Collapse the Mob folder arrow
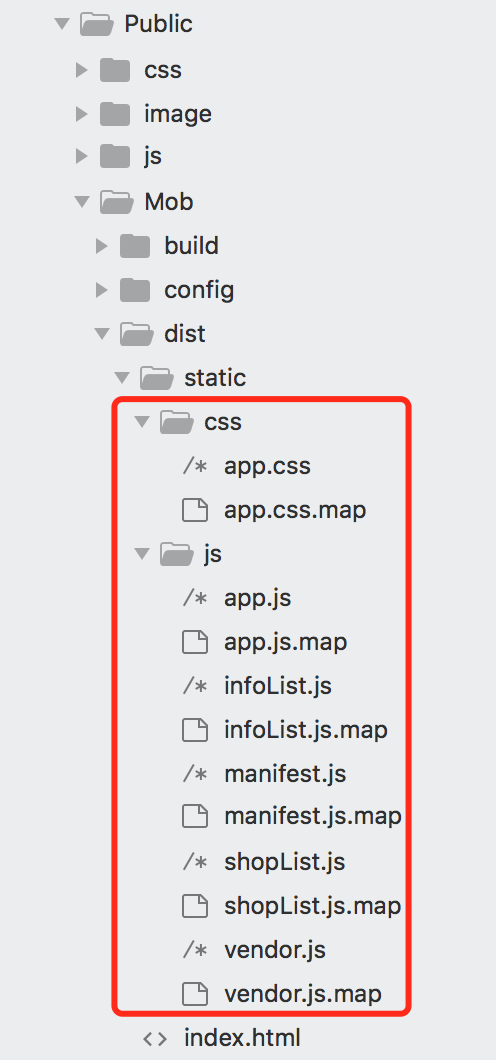This screenshot has height=1060, width=496. tap(82, 201)
